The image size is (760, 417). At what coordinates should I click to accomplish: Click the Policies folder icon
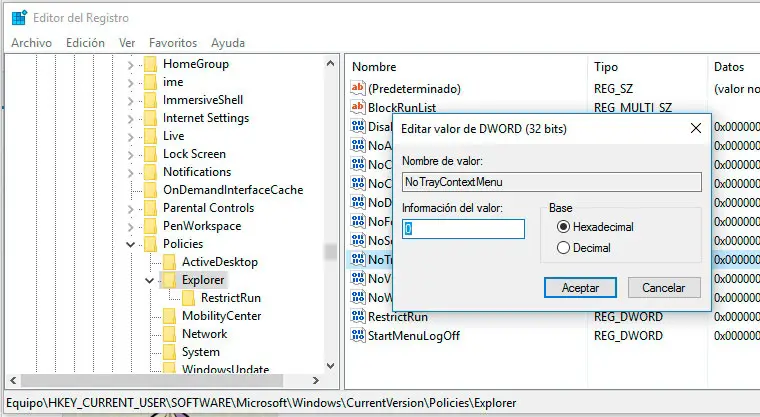click(x=151, y=243)
